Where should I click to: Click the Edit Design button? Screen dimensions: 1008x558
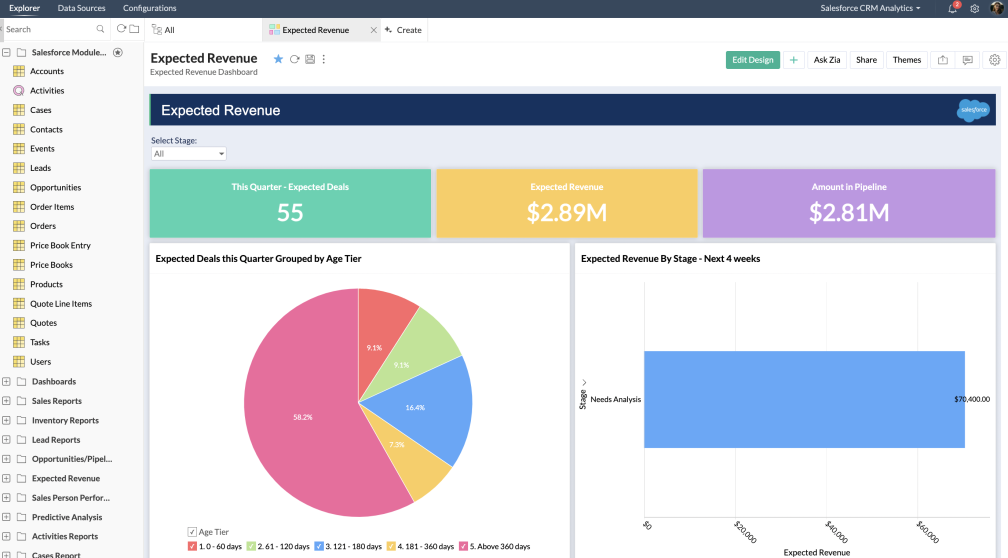coord(753,60)
